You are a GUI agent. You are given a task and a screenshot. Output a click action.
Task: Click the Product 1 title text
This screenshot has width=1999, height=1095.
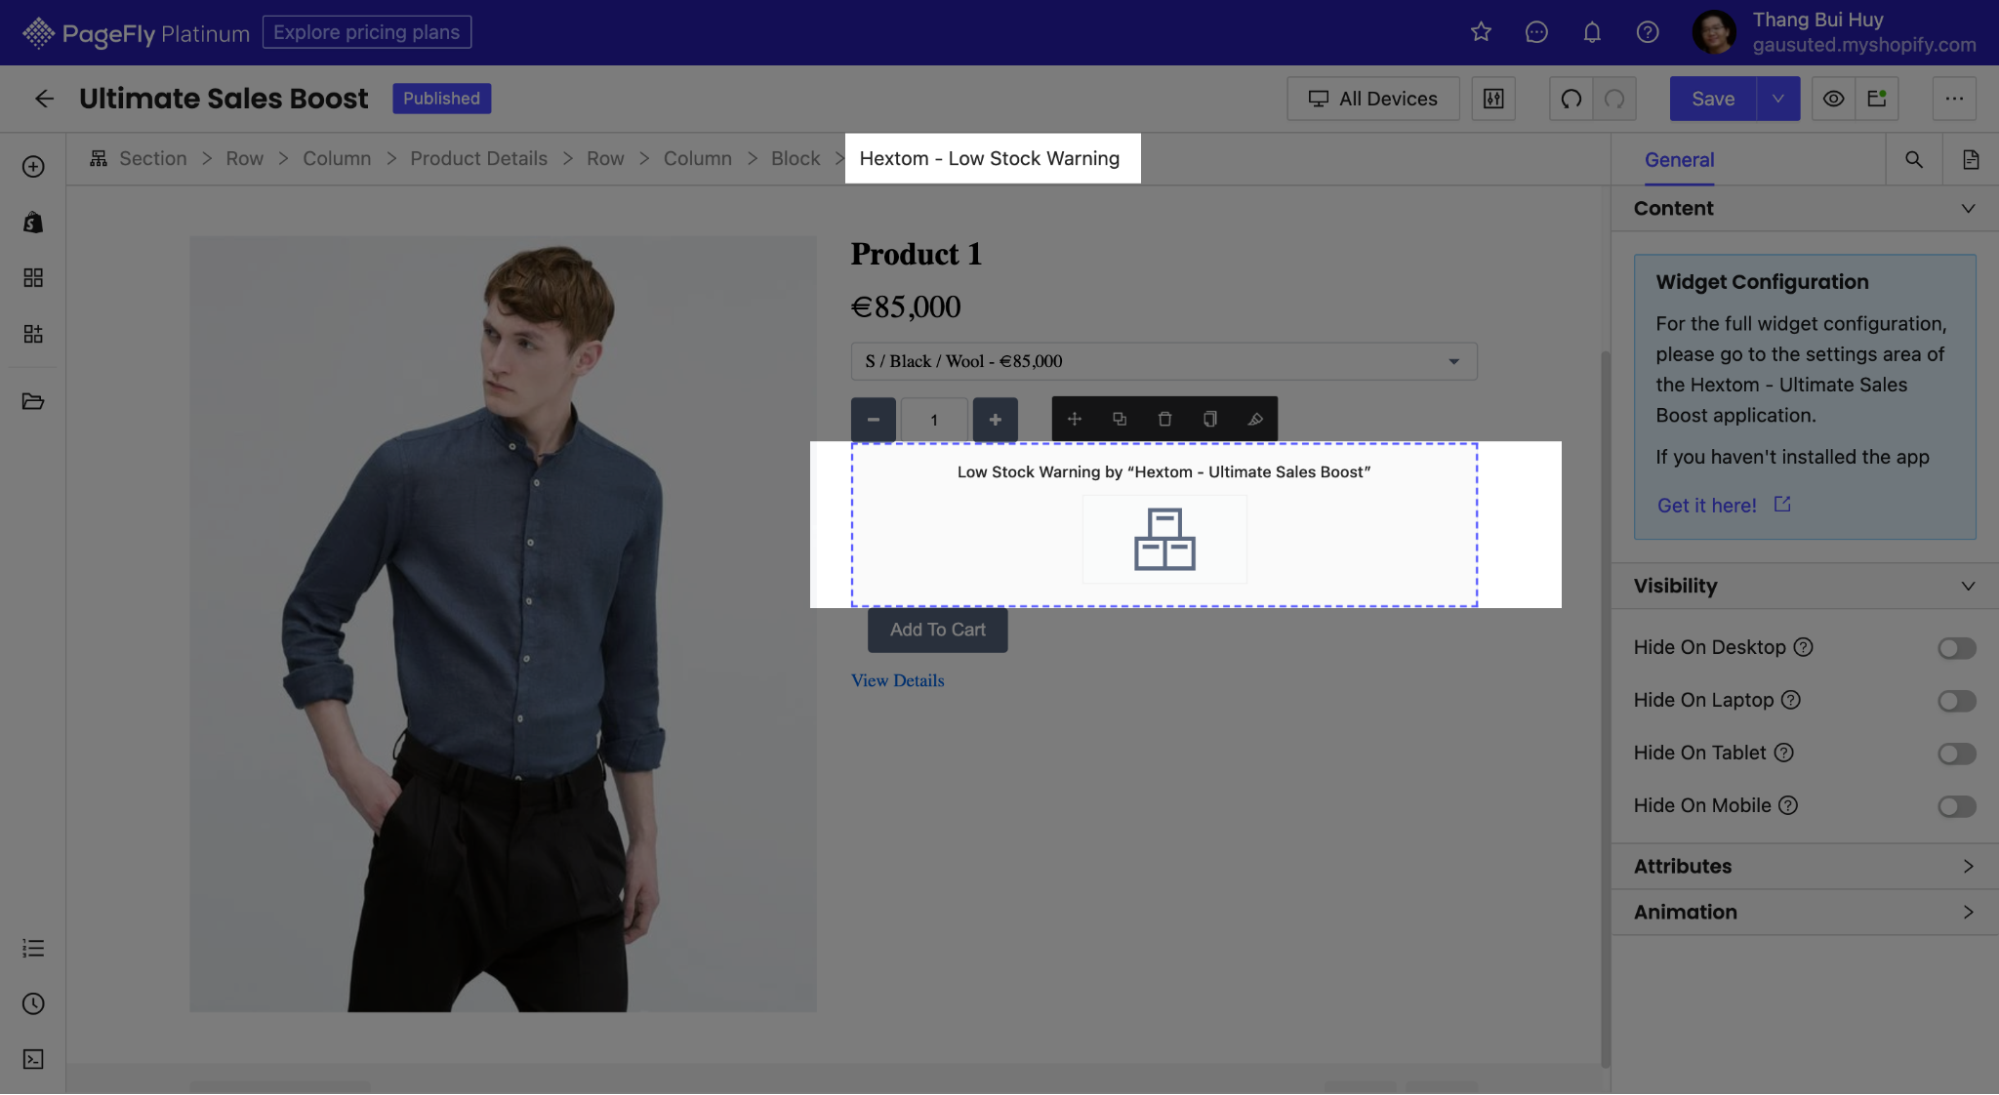tap(916, 254)
